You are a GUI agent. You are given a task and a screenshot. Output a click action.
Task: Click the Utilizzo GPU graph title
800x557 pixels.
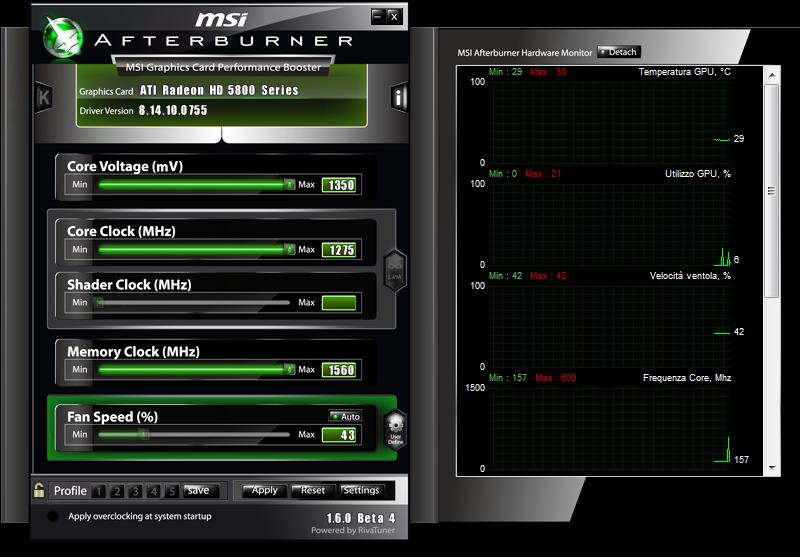point(697,174)
